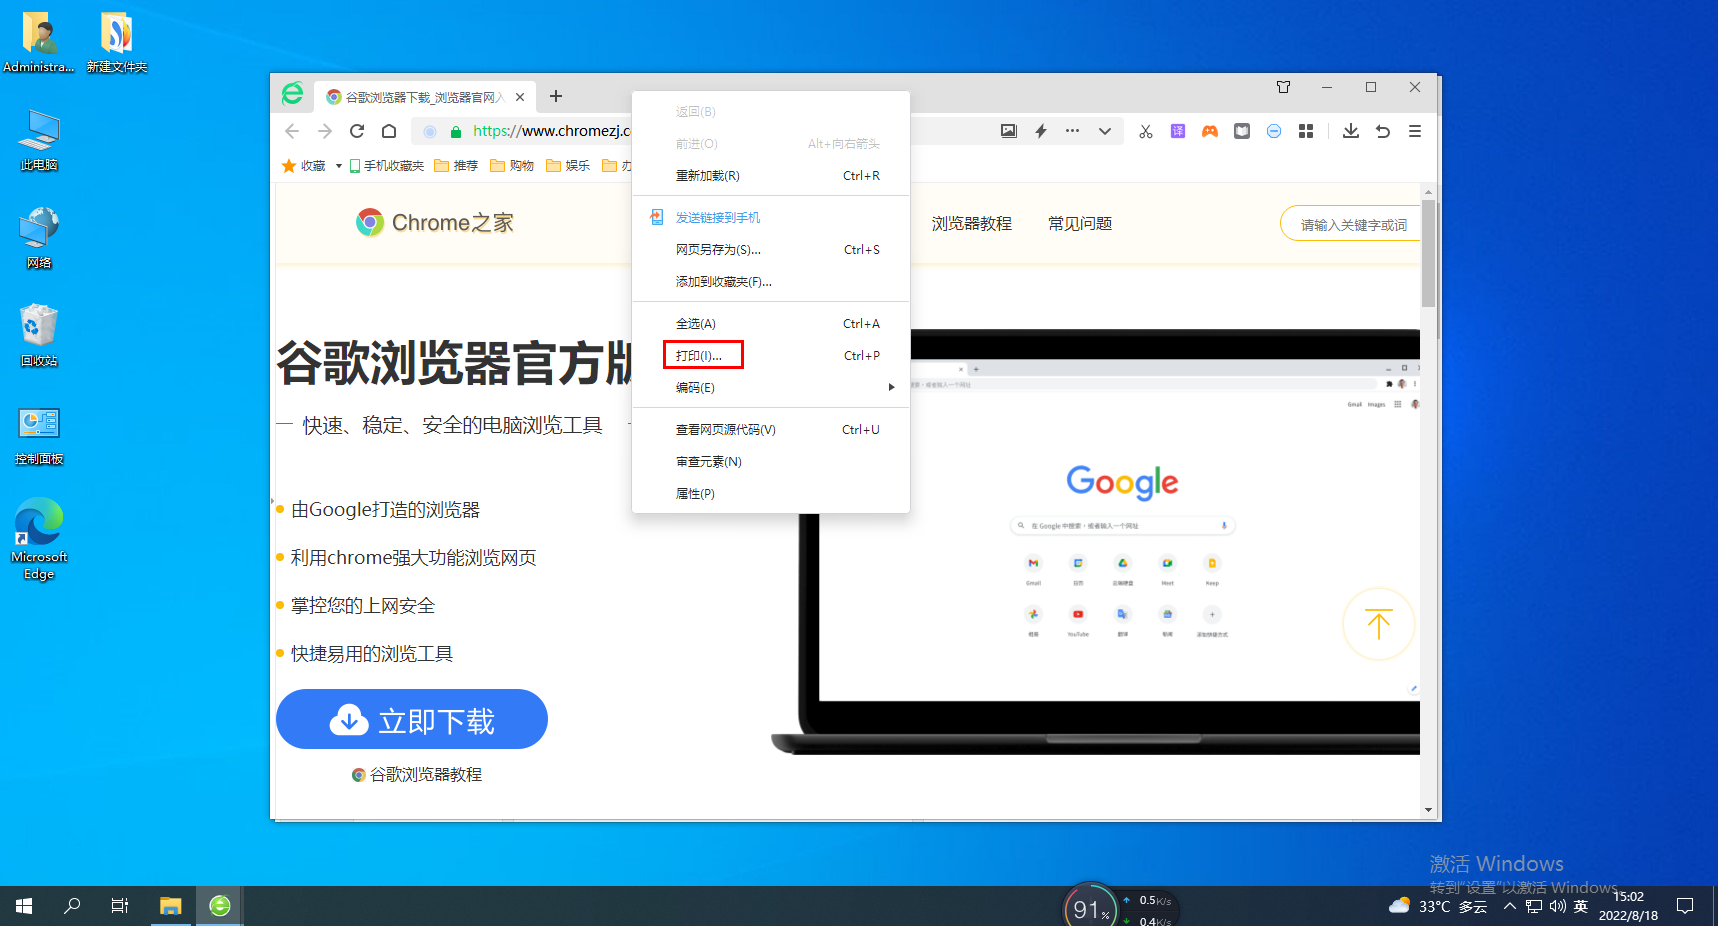1718x926 pixels.
Task: Open the Windows Start menu
Action: pyautogui.click(x=24, y=906)
